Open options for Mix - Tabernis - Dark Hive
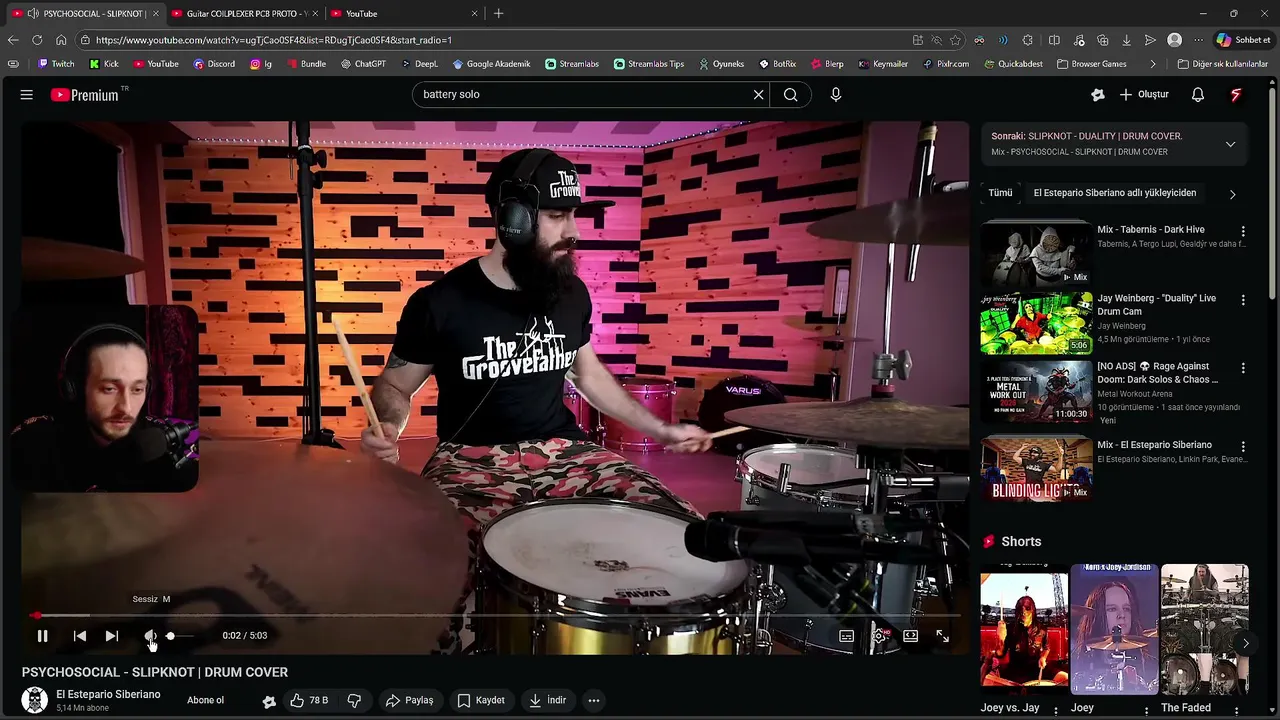1280x720 pixels. (1243, 231)
